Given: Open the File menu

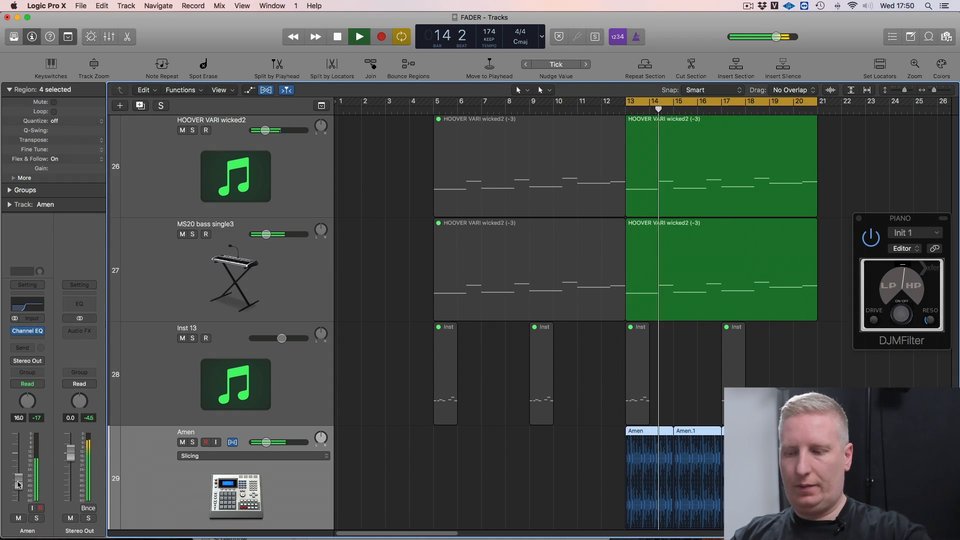Looking at the screenshot, I should [80, 6].
